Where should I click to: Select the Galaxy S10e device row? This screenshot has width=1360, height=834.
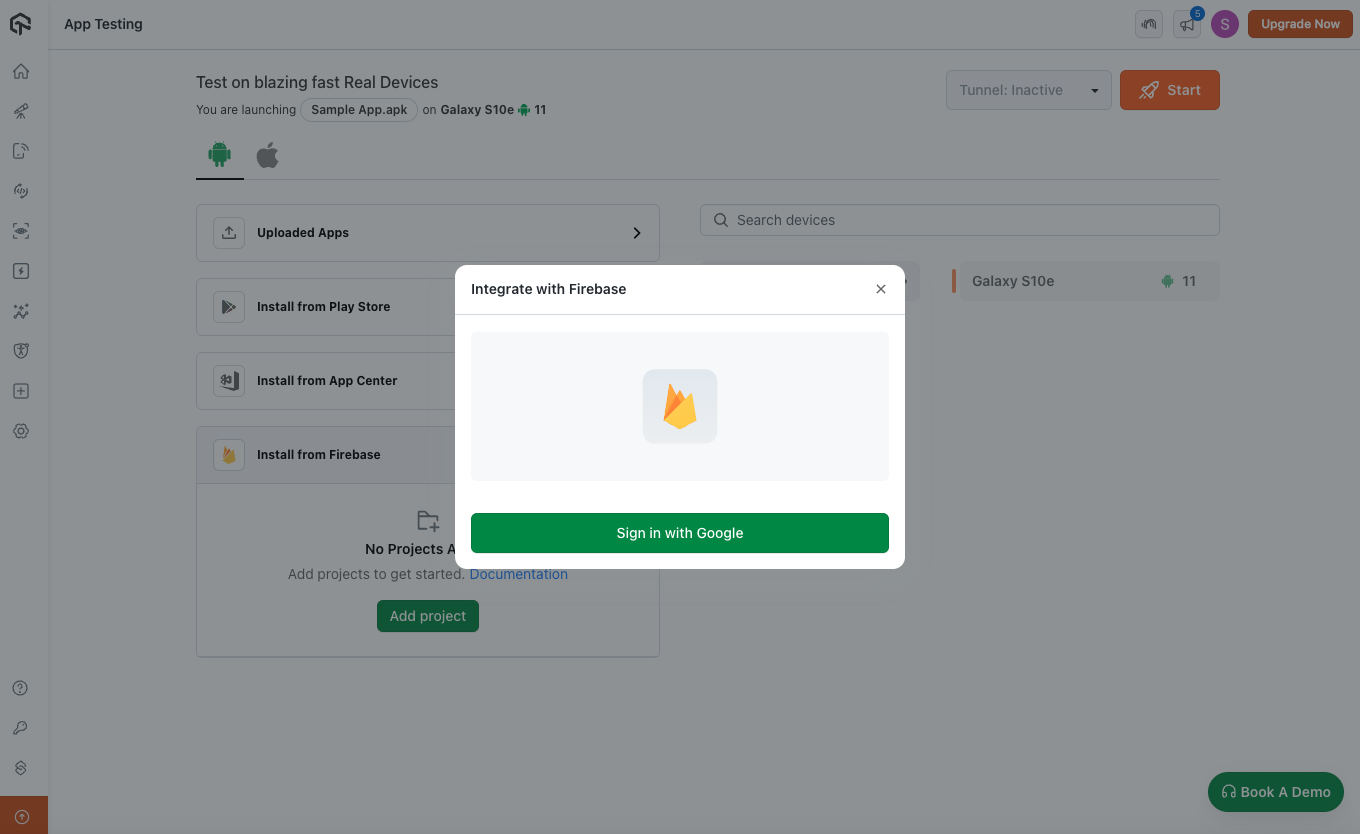1086,281
